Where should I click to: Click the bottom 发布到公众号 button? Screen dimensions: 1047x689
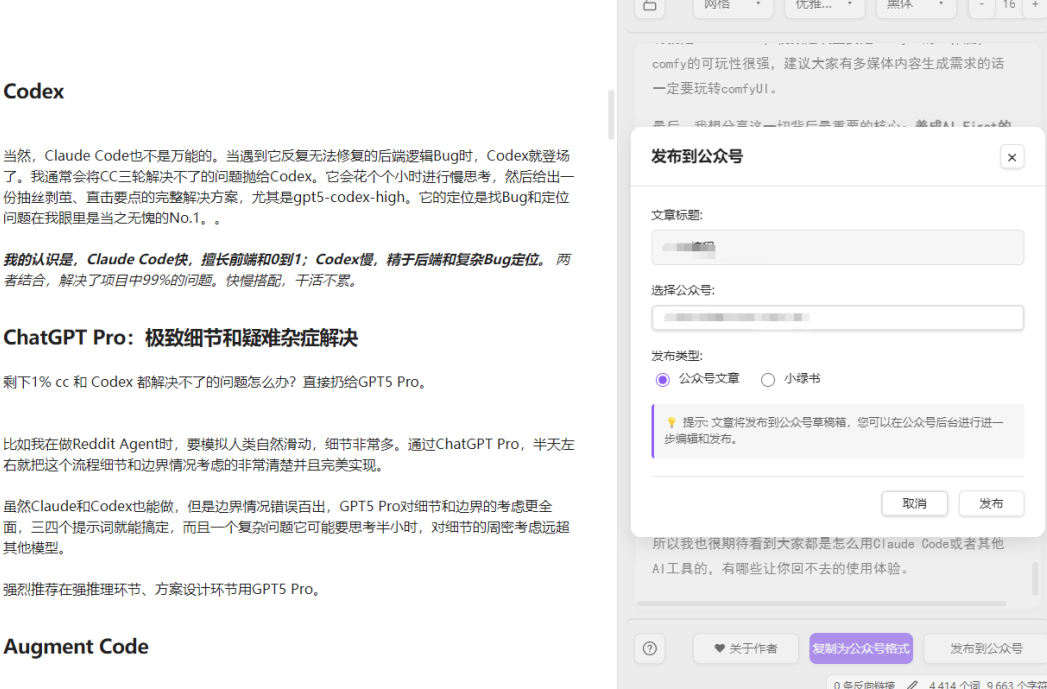coord(985,648)
